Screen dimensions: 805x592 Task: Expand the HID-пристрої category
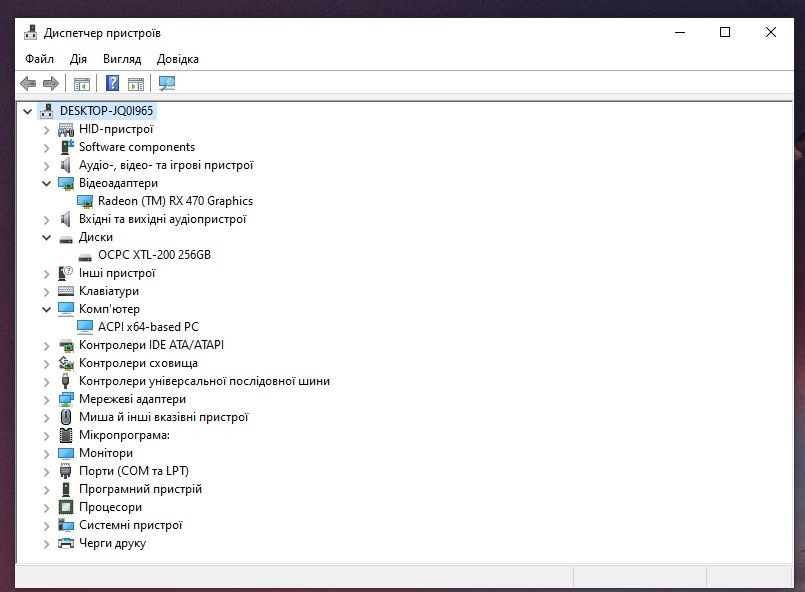[46, 130]
